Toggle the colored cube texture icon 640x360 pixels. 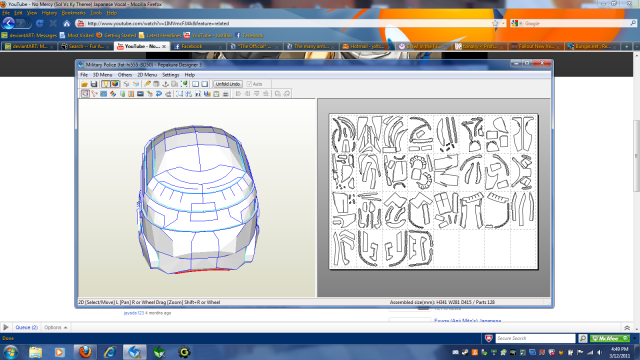click(115, 84)
